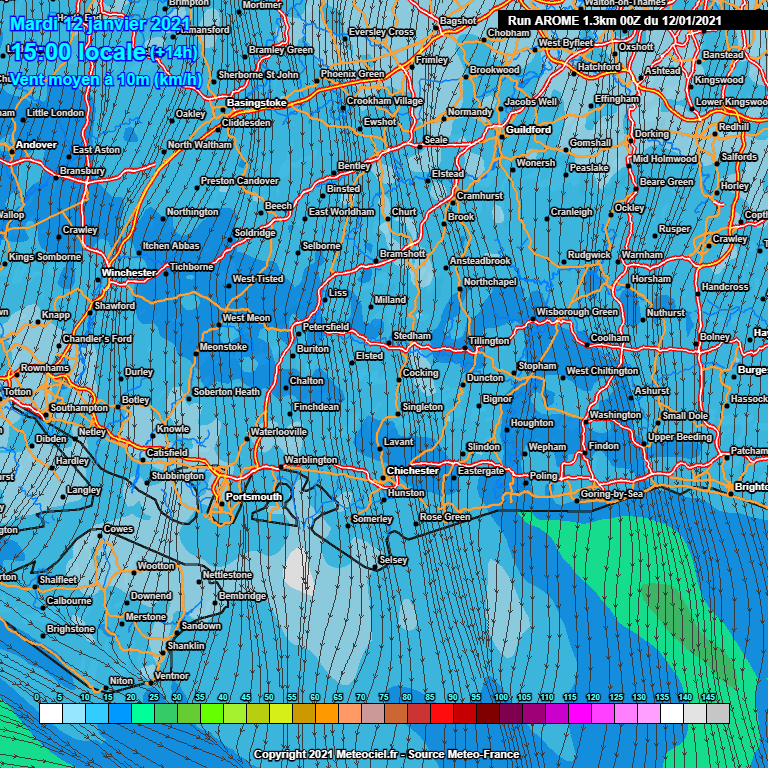Click the 'Andover' town label
This screenshot has height=768, width=768.
click(36, 145)
